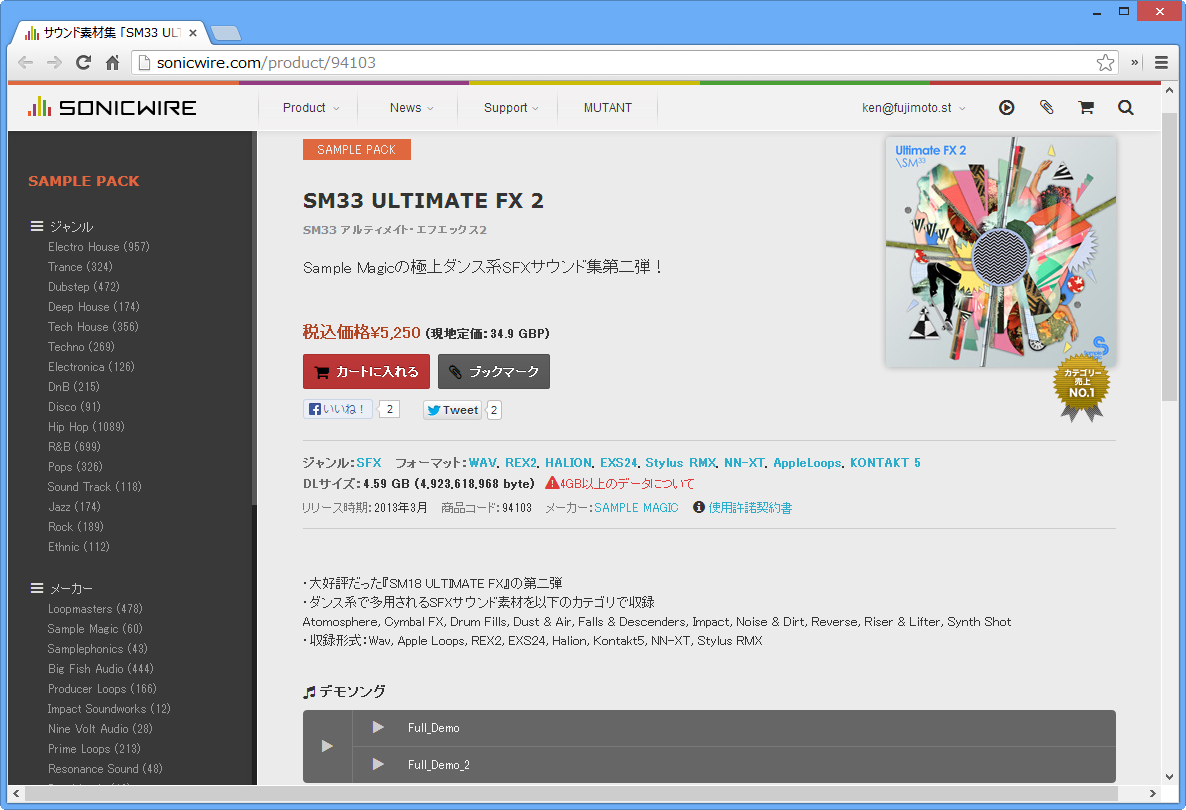Select Sound Track (118) genre
Screen dimensions: 1186x810
[x=95, y=486]
